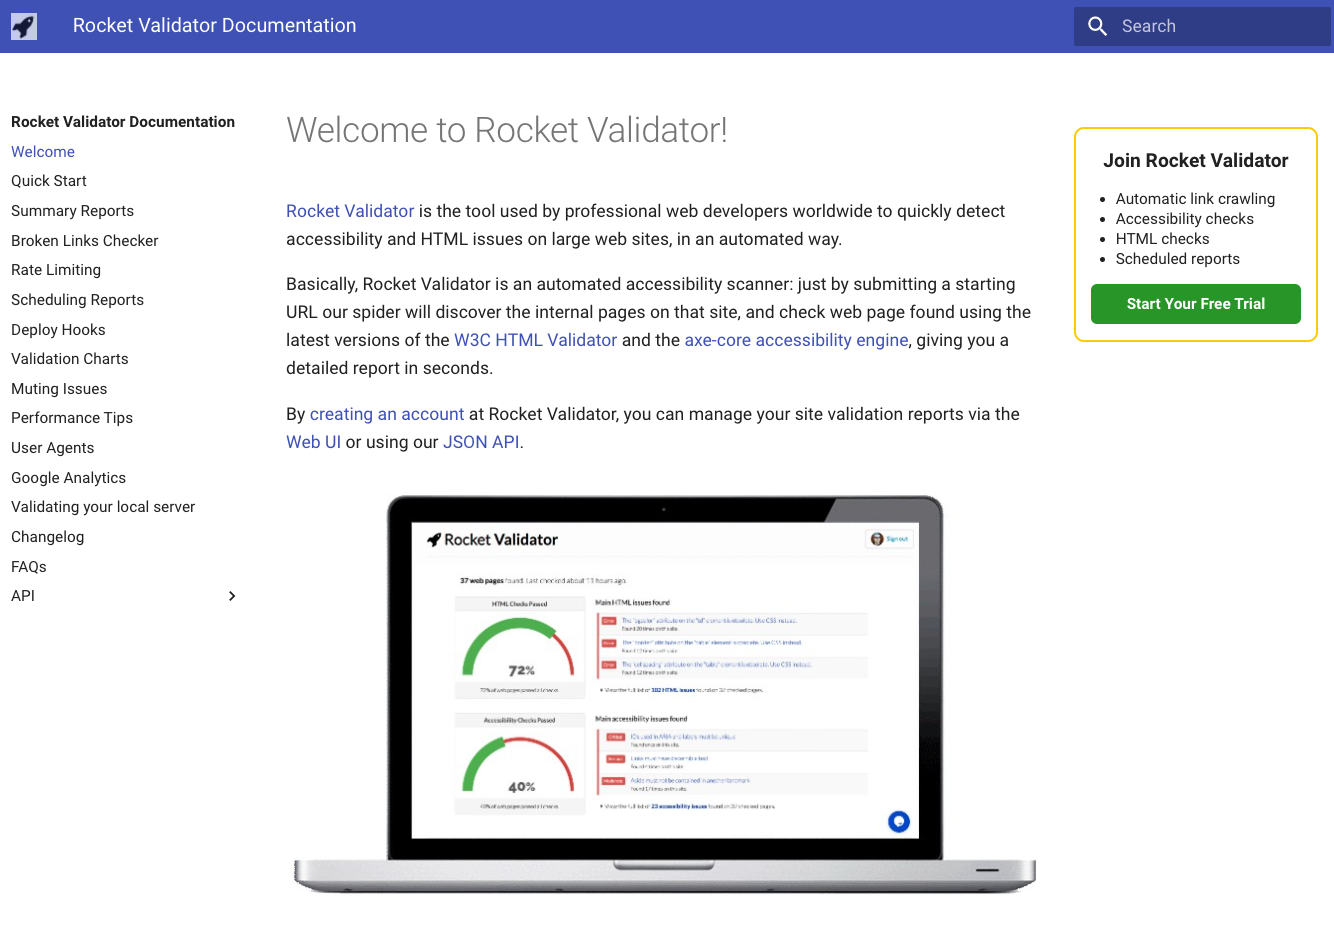Image resolution: width=1334 pixels, height=926 pixels.
Task: Open FAQs in the sidebar
Action: [x=29, y=567]
